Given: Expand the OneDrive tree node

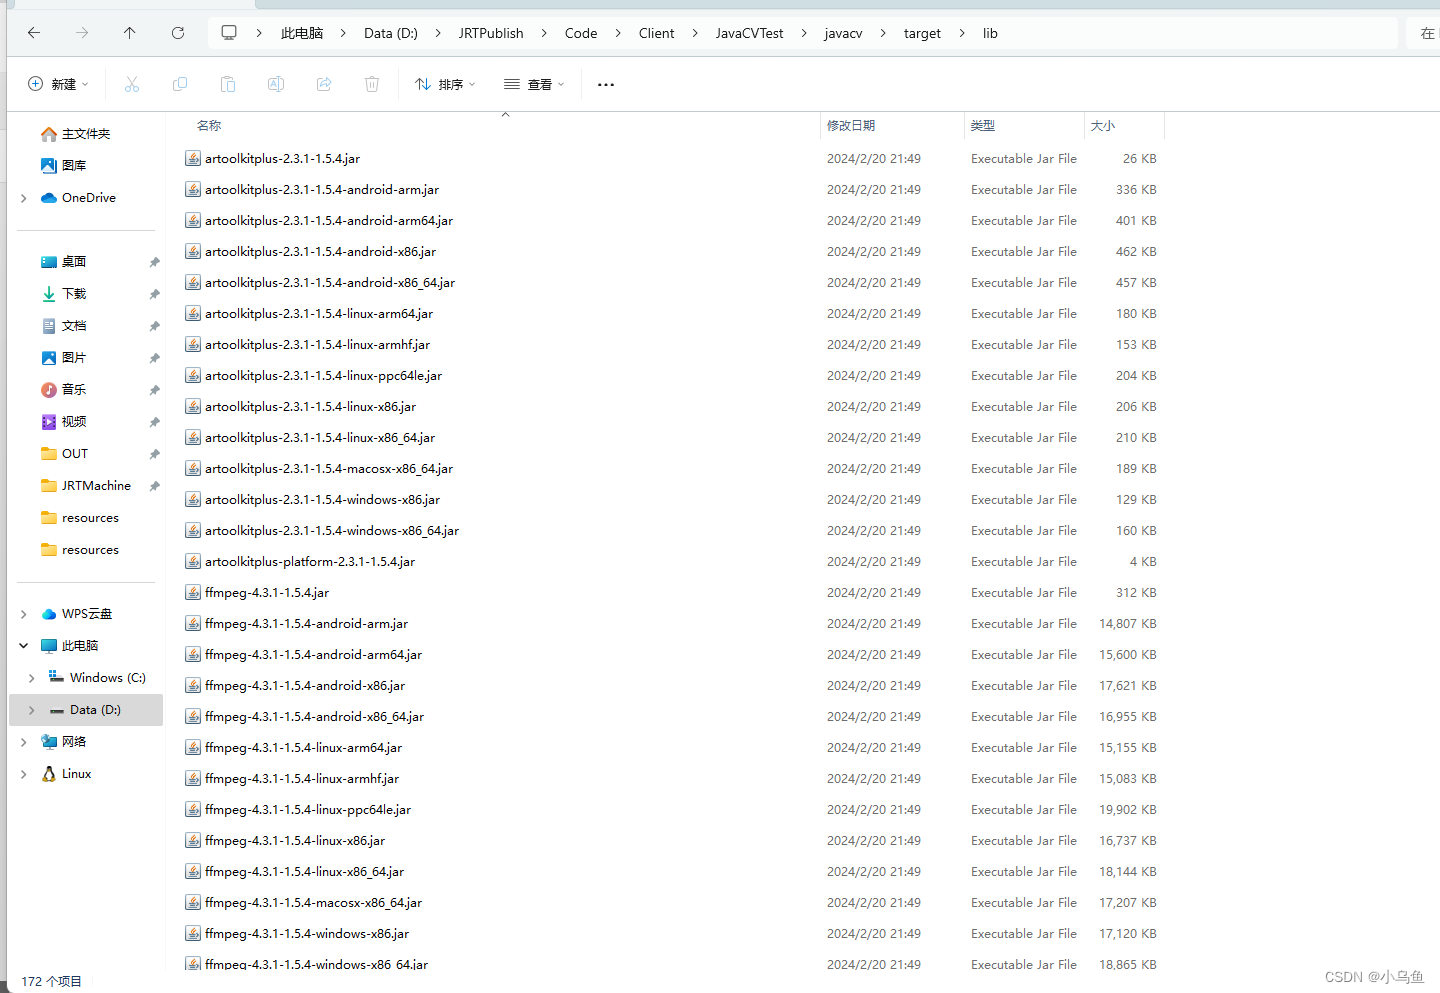Looking at the screenshot, I should click(24, 198).
